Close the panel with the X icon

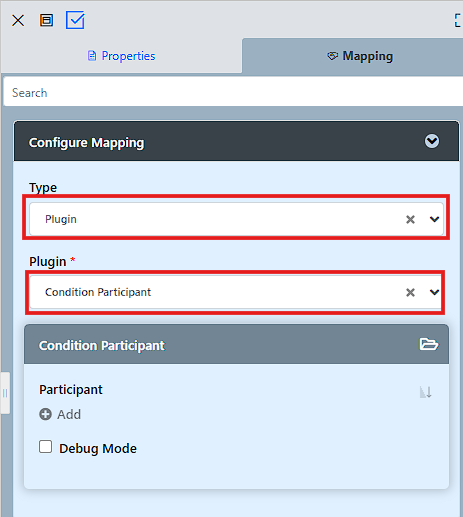(x=18, y=20)
